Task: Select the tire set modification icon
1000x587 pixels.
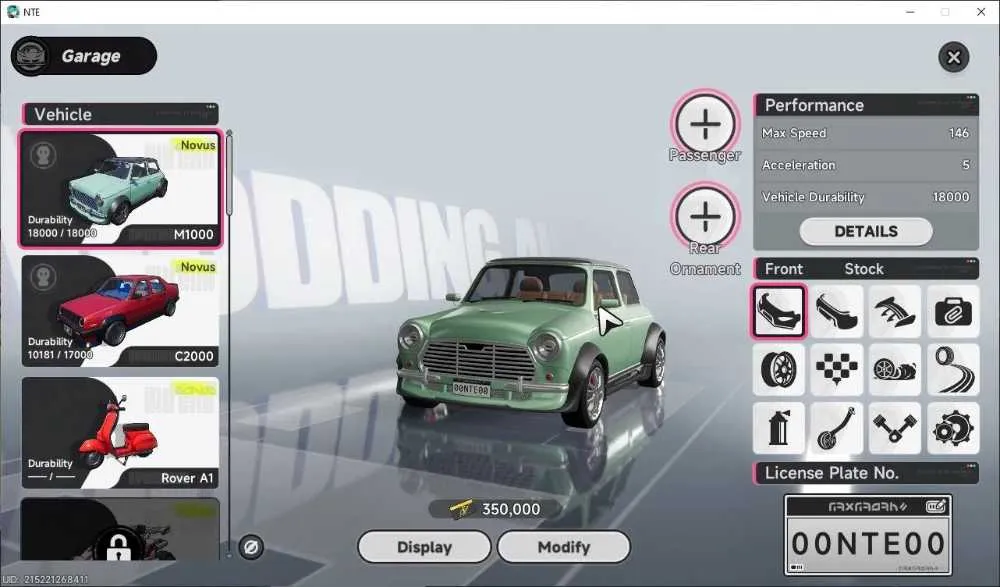Action: (x=895, y=369)
